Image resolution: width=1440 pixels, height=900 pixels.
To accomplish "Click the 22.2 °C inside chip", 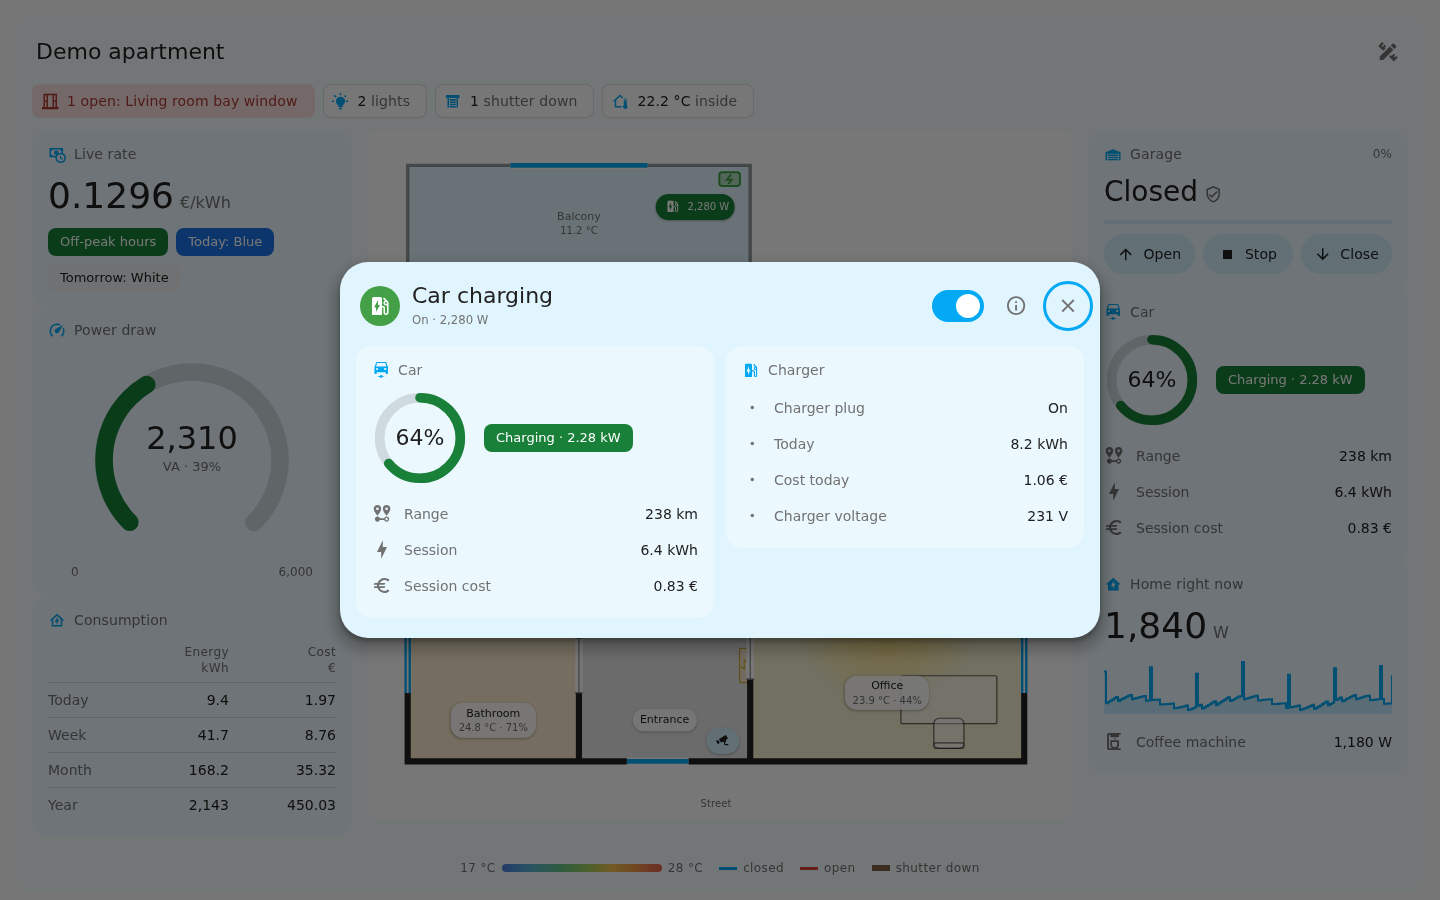I will [x=677, y=101].
